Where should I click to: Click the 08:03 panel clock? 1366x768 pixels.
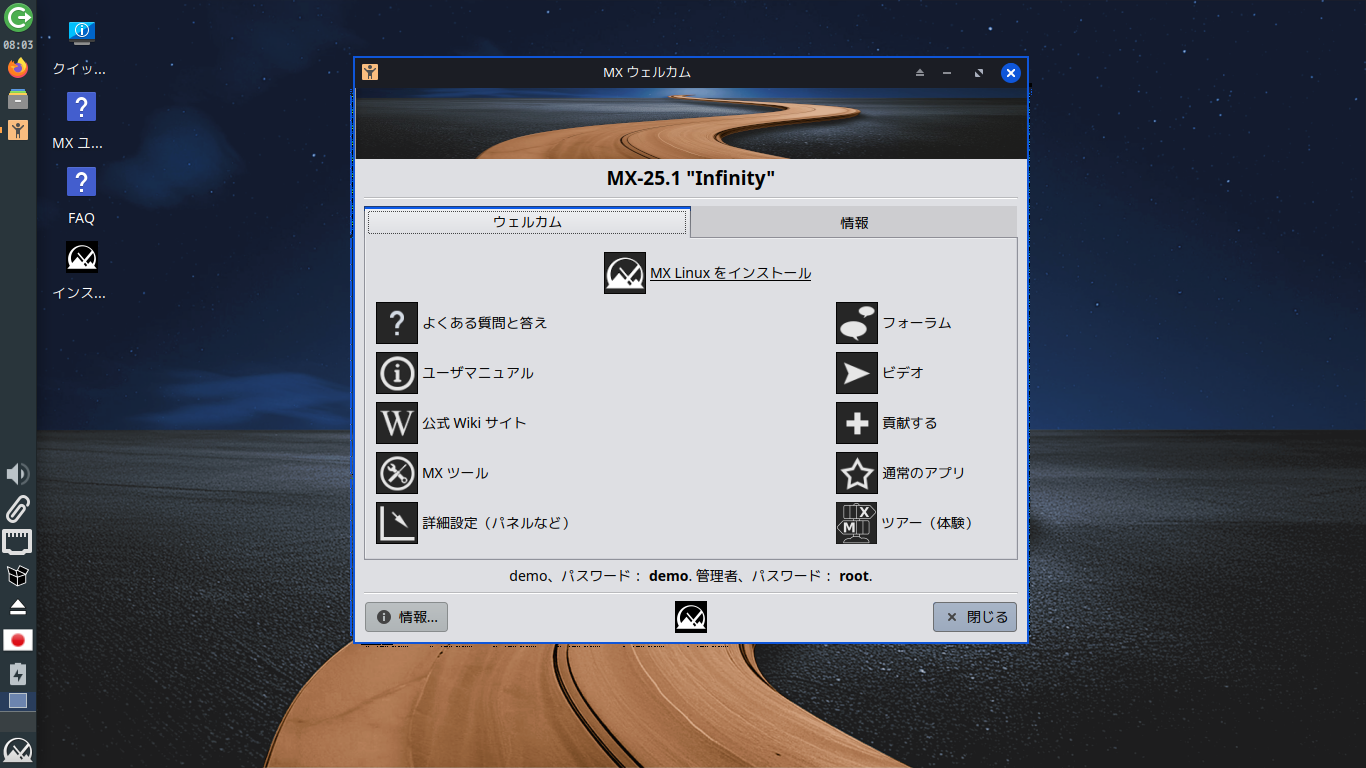(x=18, y=45)
